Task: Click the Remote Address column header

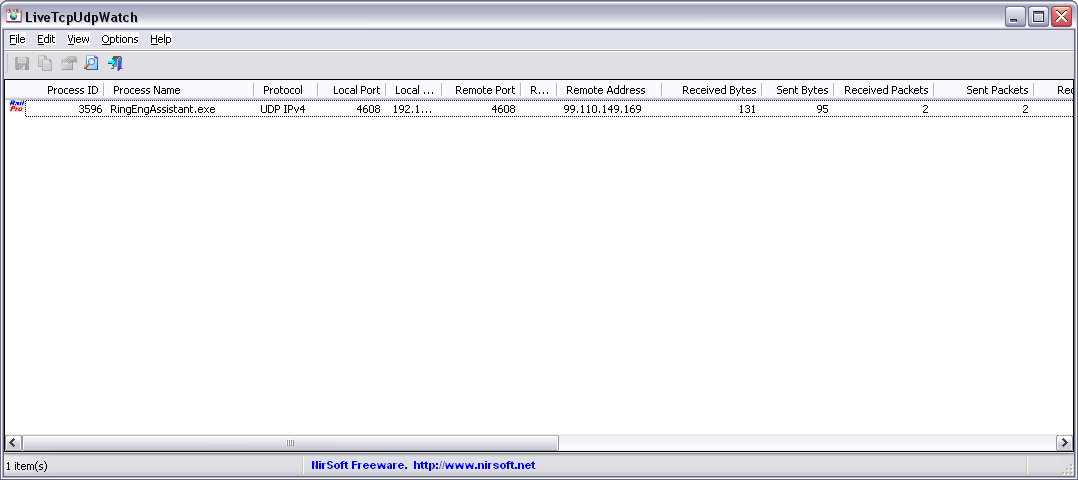Action: (606, 90)
